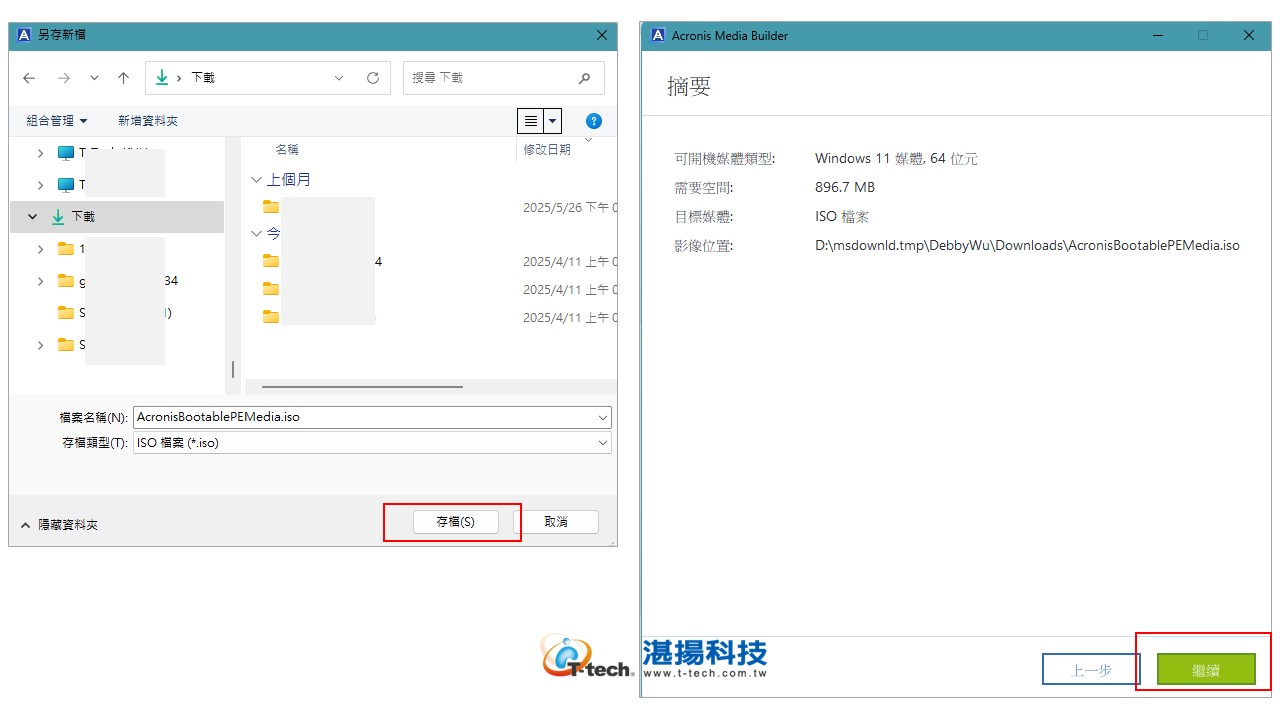Toggle 隱藏資料夾 at bottom left
The height and width of the screenshot is (720, 1280).
(60, 524)
